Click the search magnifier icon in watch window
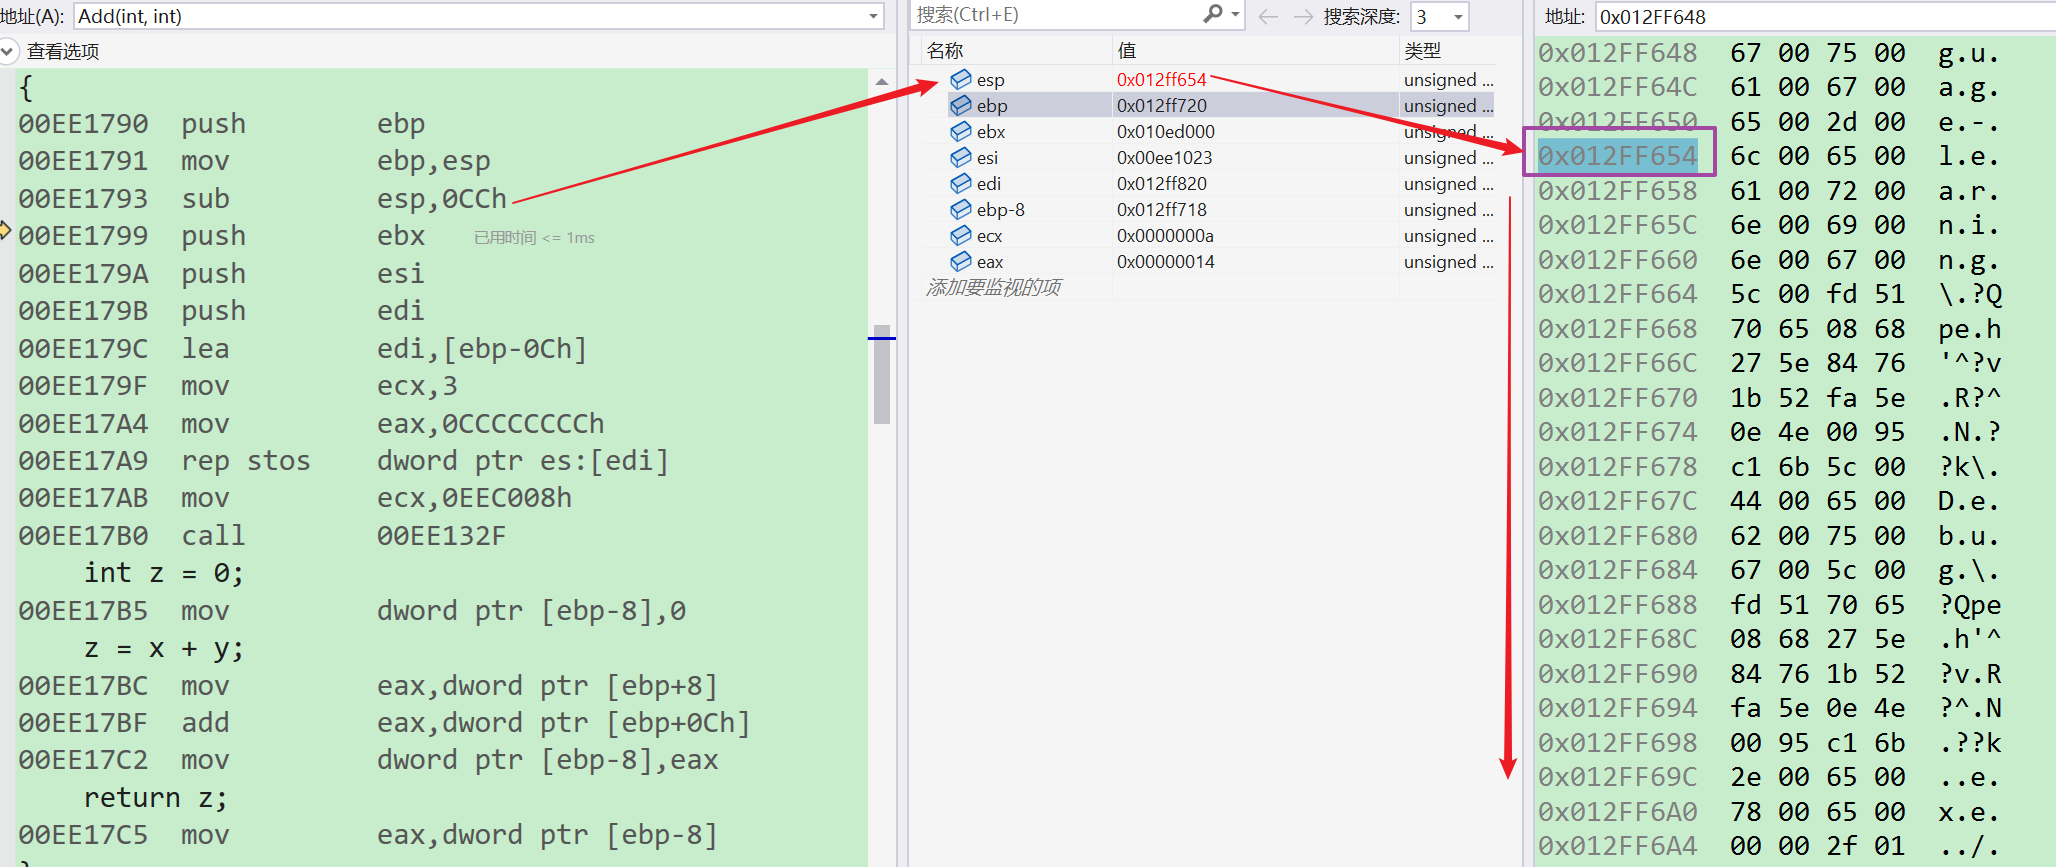This screenshot has height=867, width=2056. coord(1213,14)
